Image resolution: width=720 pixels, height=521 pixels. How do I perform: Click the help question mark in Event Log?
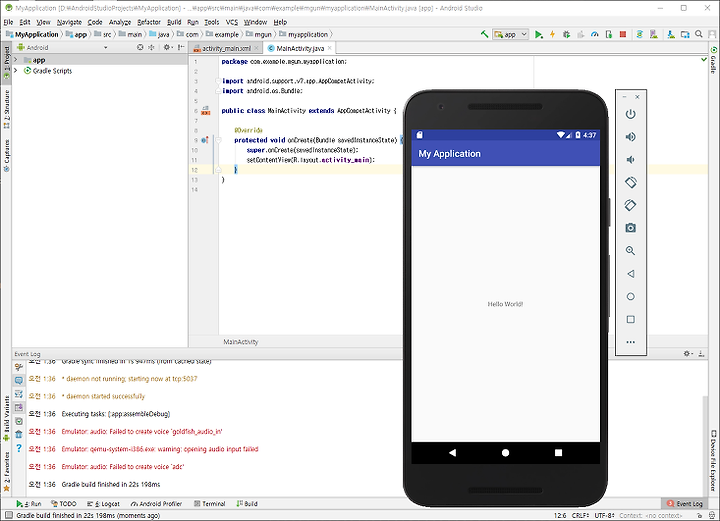[x=19, y=448]
